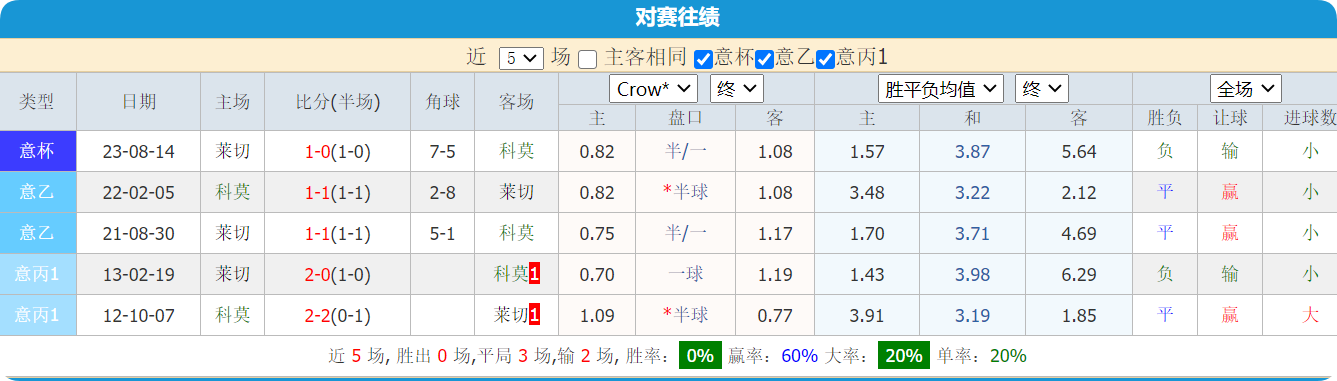Open home team 莱切 in the 13-02-19 row
1337x381 pixels.
[233, 275]
